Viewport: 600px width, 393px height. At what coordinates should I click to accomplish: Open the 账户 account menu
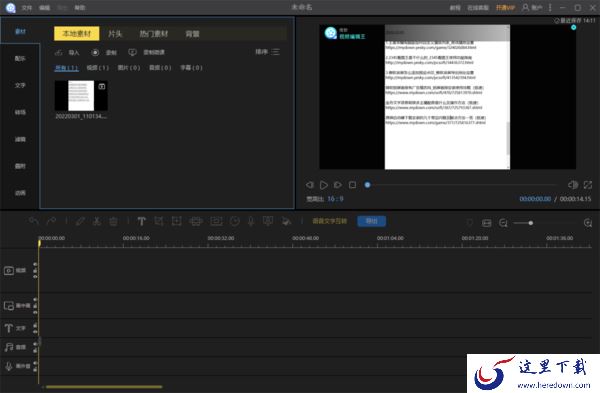click(x=532, y=8)
